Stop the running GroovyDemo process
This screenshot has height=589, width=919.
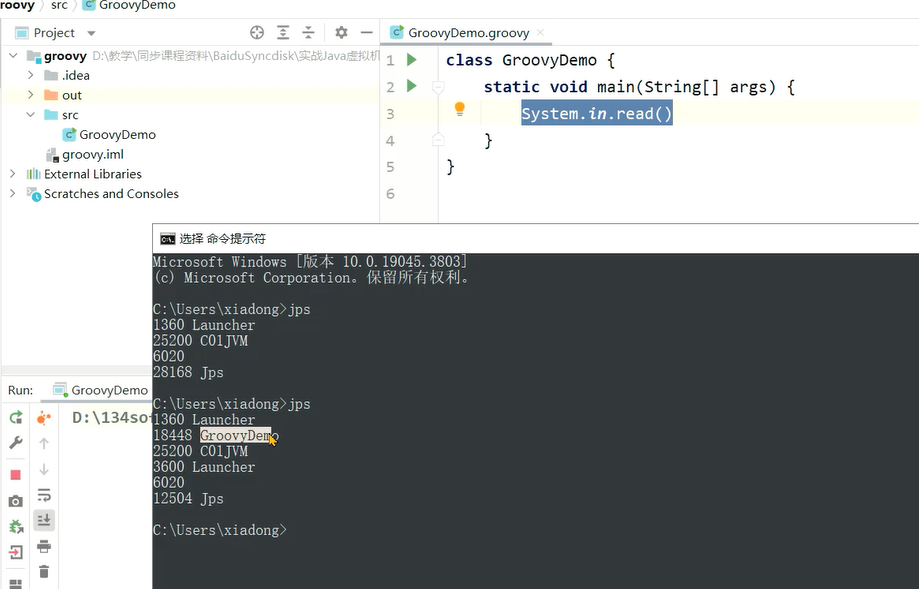16,475
